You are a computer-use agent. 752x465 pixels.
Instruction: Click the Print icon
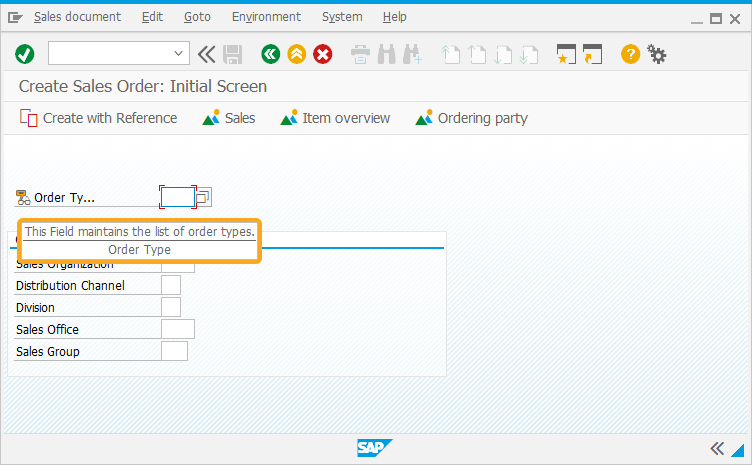360,55
